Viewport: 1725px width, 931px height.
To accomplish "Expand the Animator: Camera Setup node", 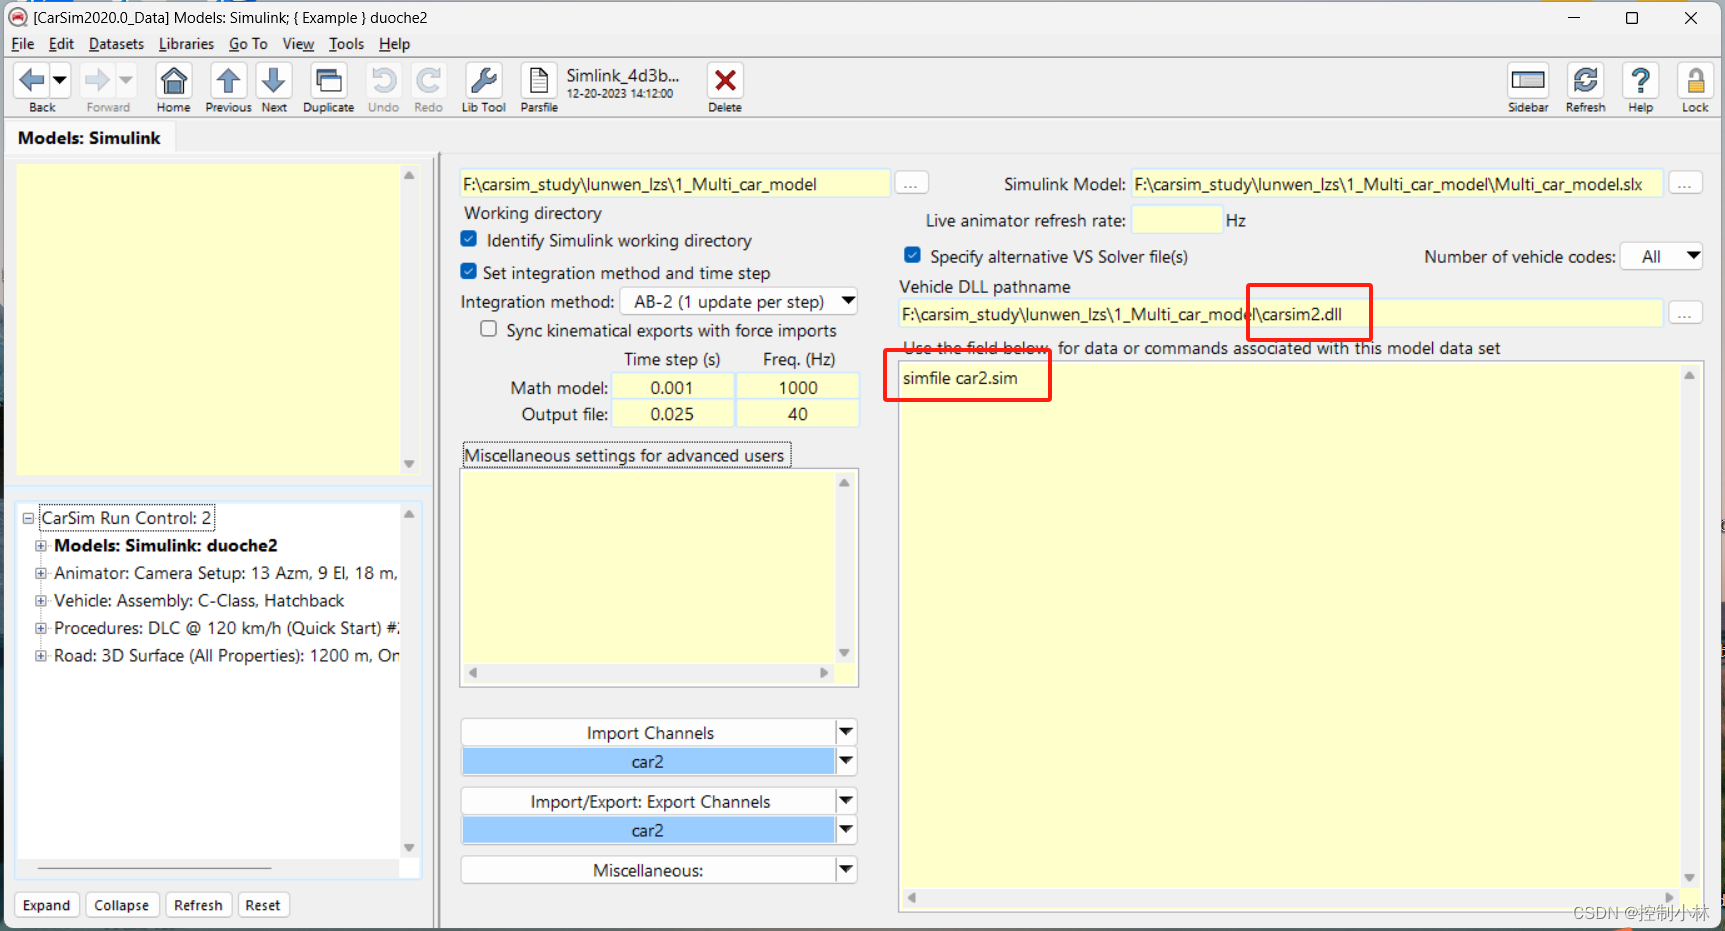I will (41, 573).
